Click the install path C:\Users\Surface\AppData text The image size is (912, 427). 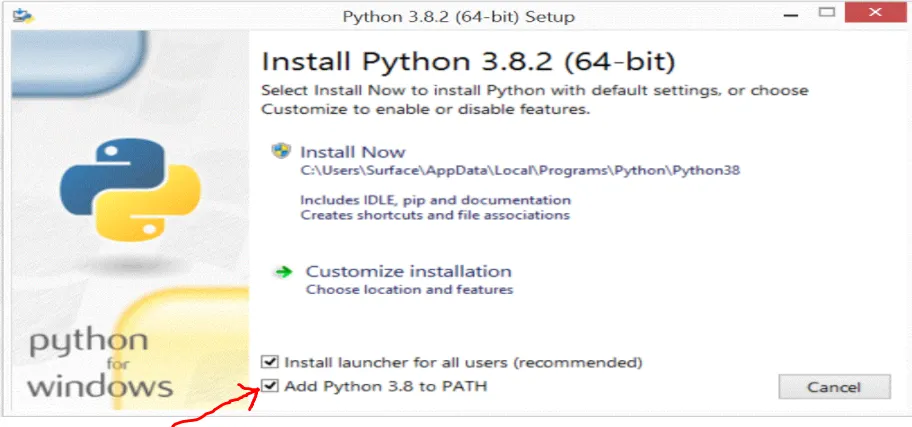(521, 171)
